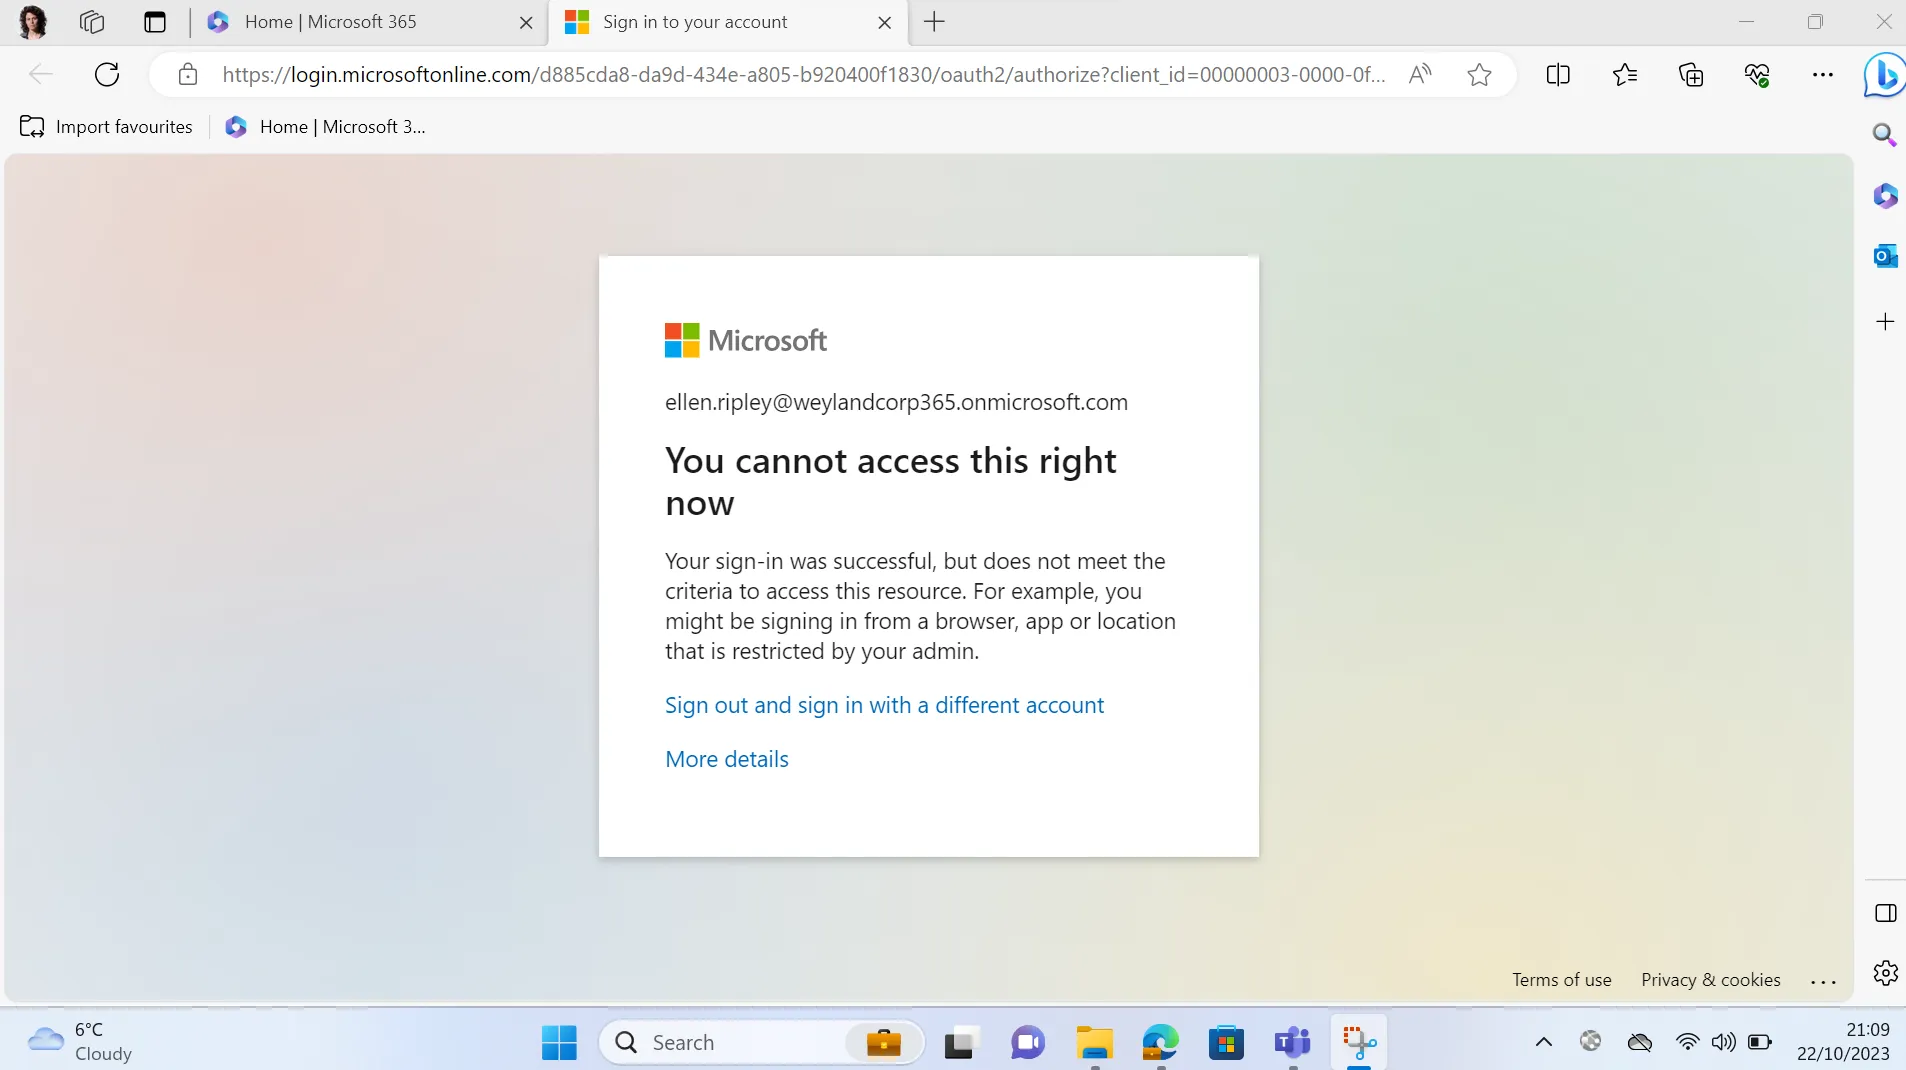This screenshot has height=1070, width=1906.
Task: Open Microsoft 365 in the sidebar
Action: pyautogui.click(x=1885, y=195)
